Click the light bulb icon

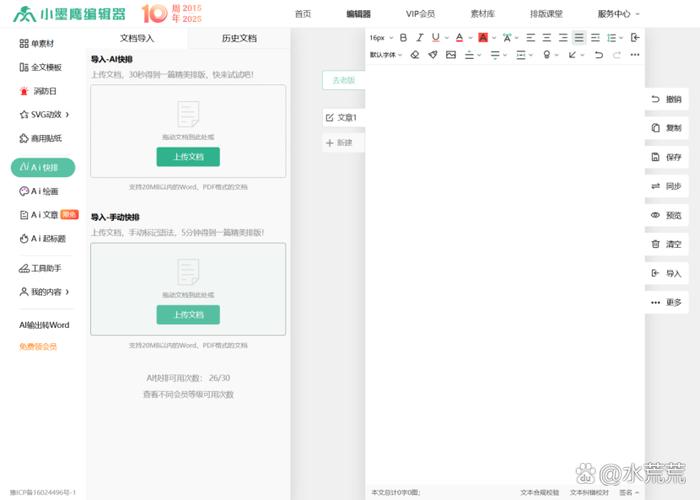coord(546,54)
